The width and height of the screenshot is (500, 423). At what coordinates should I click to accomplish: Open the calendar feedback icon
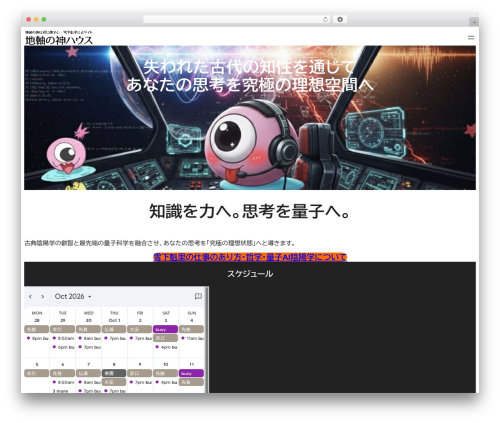coord(198,296)
